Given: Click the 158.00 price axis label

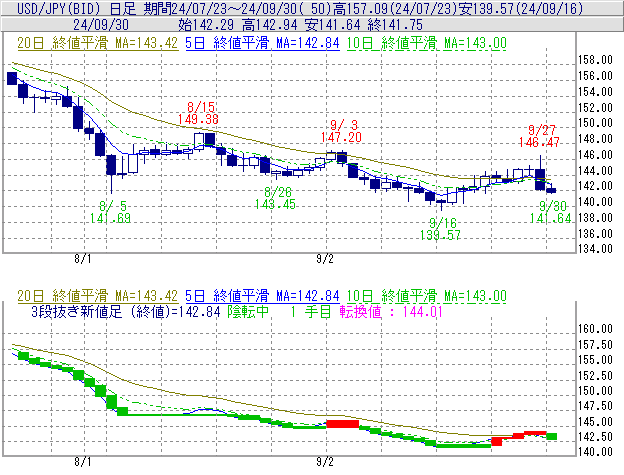Looking at the screenshot, I should tap(595, 60).
